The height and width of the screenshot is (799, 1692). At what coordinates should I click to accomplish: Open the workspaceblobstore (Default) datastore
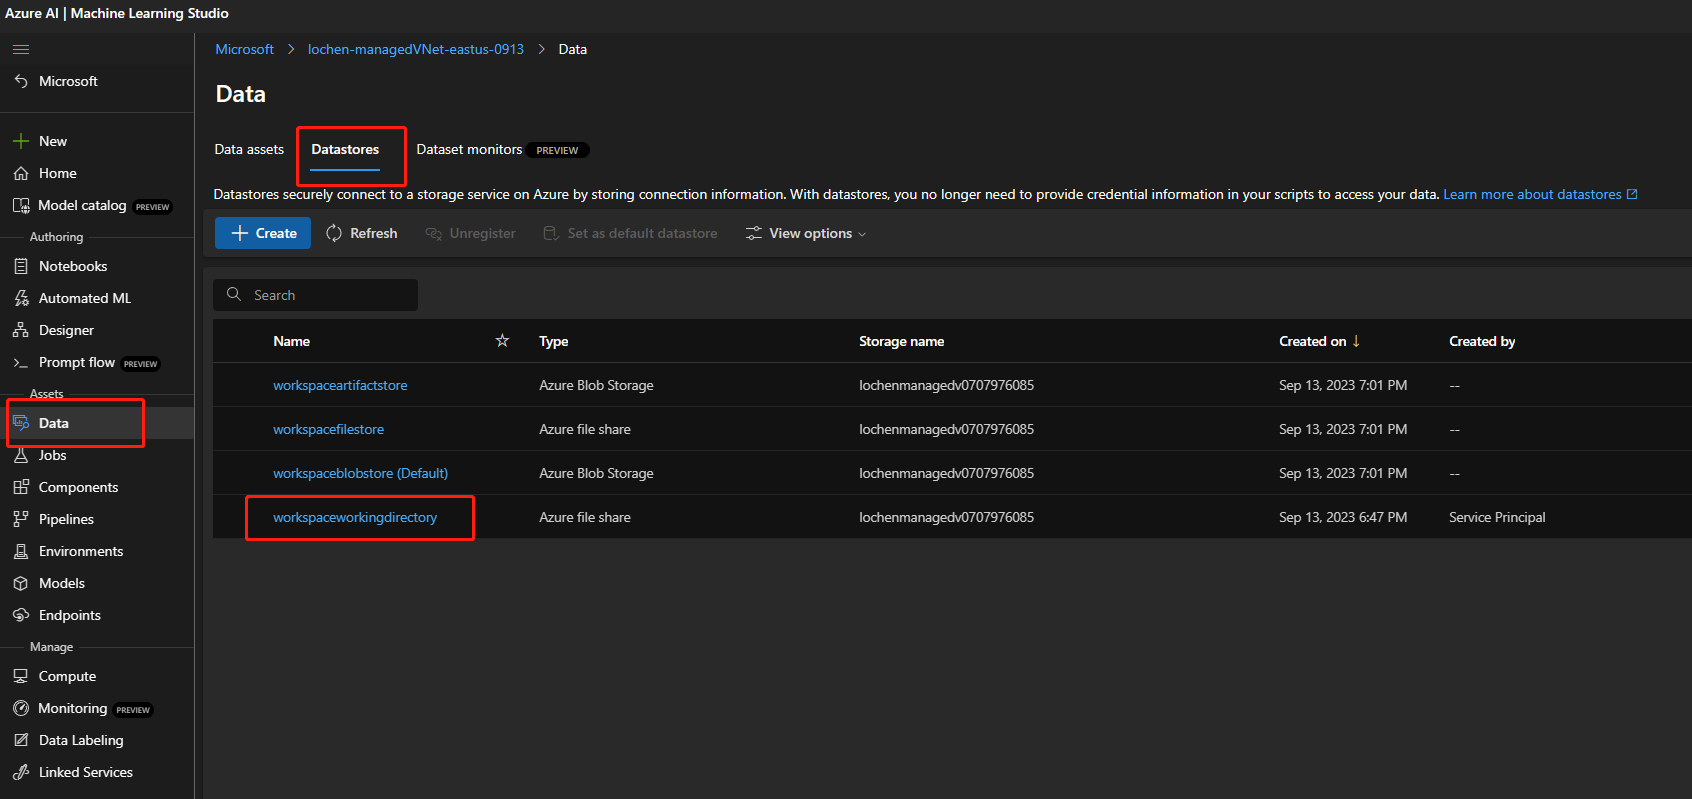click(x=360, y=473)
